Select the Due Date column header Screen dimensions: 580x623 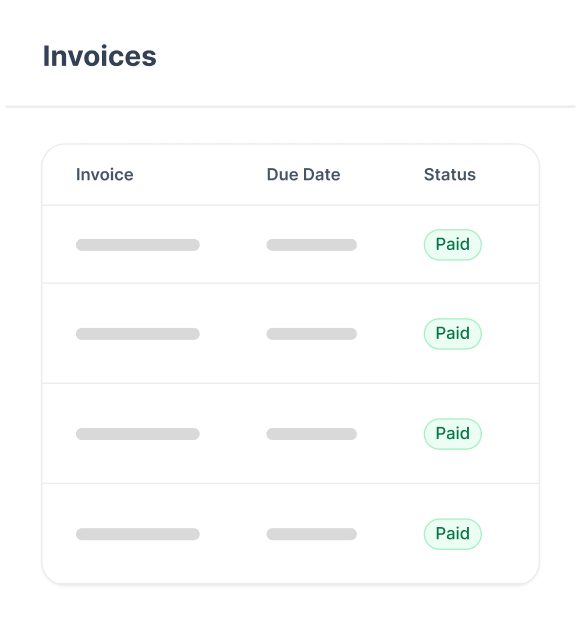pyautogui.click(x=303, y=174)
